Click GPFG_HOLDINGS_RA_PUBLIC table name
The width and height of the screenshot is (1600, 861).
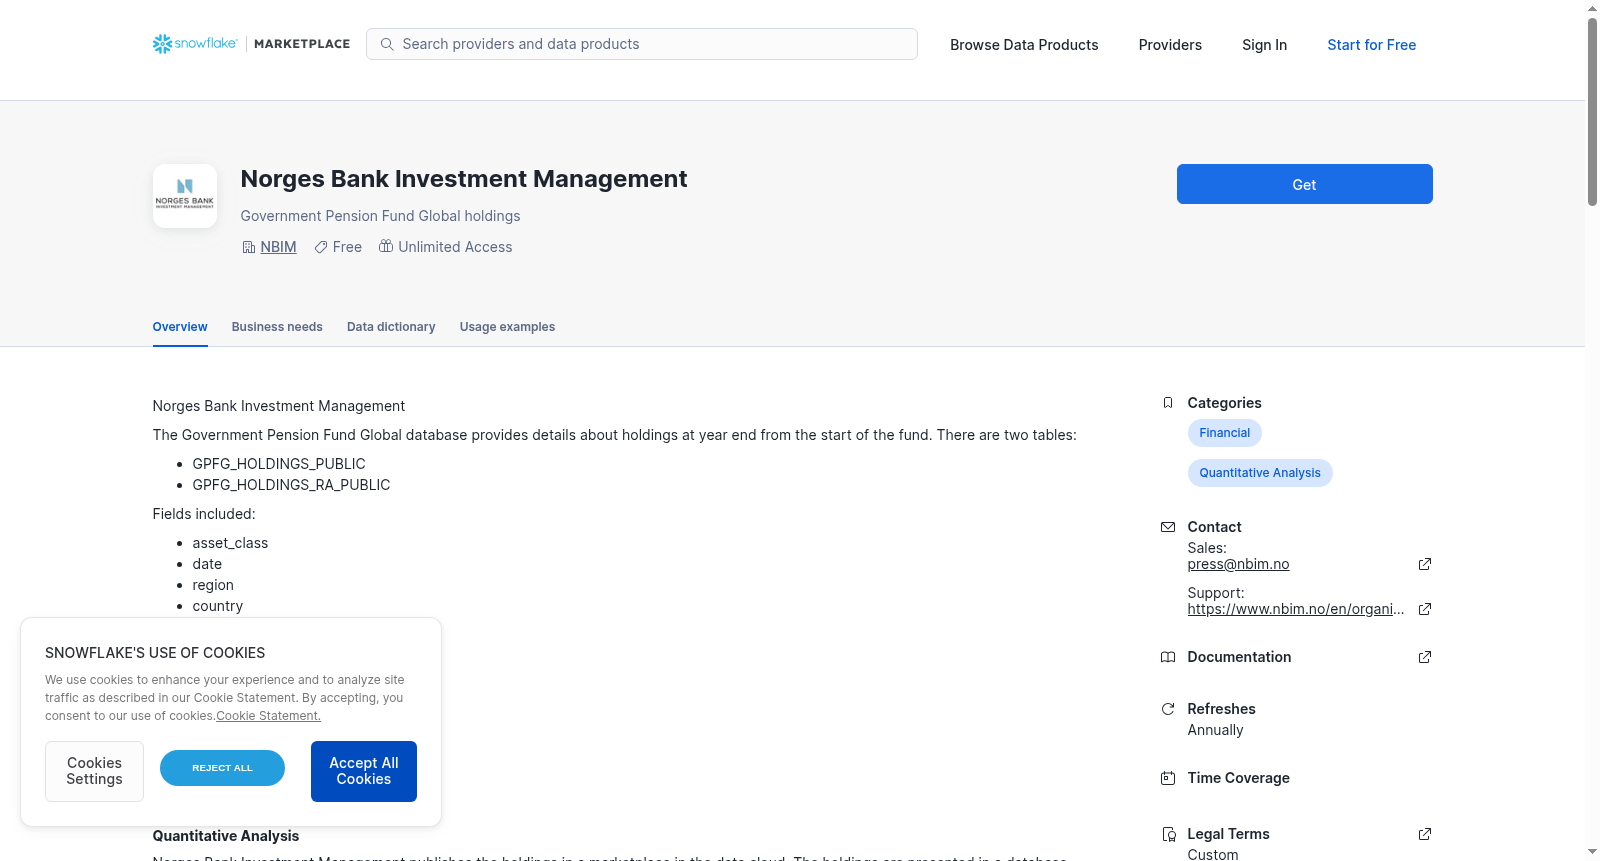pos(291,485)
